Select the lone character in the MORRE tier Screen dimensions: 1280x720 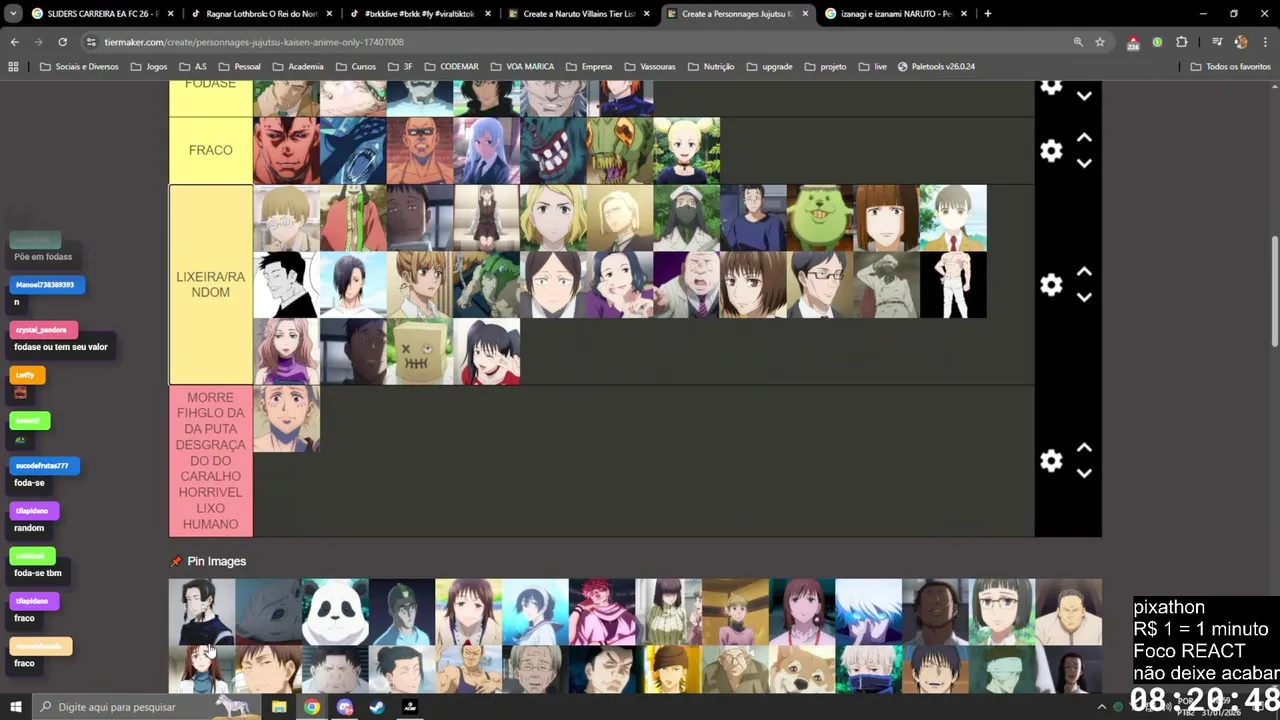coord(287,419)
